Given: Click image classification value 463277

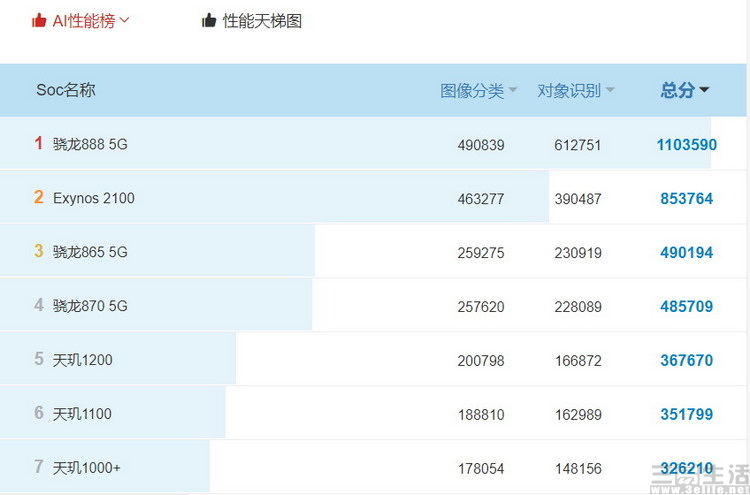Looking at the screenshot, I should (x=481, y=199).
